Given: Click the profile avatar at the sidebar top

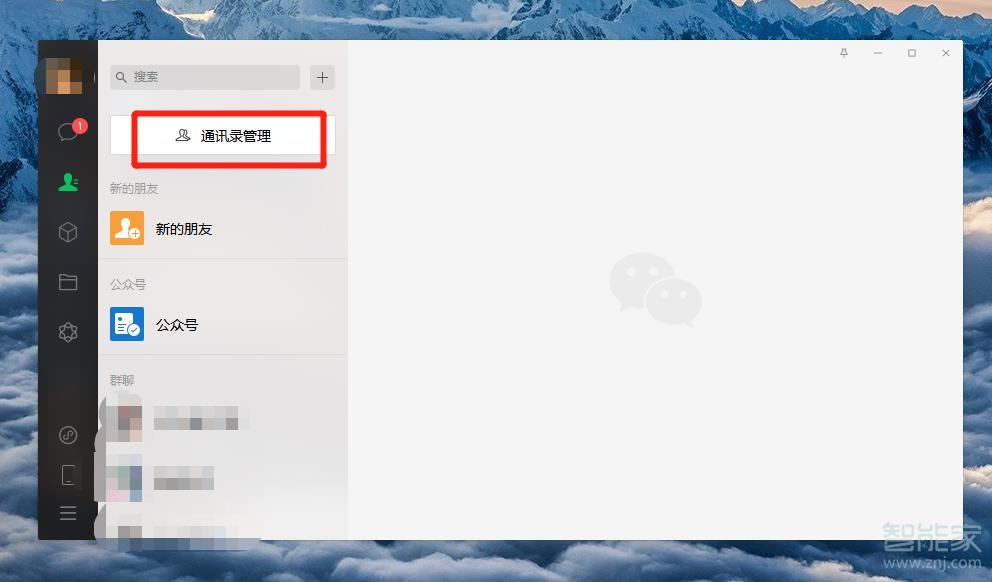Looking at the screenshot, I should (65, 76).
